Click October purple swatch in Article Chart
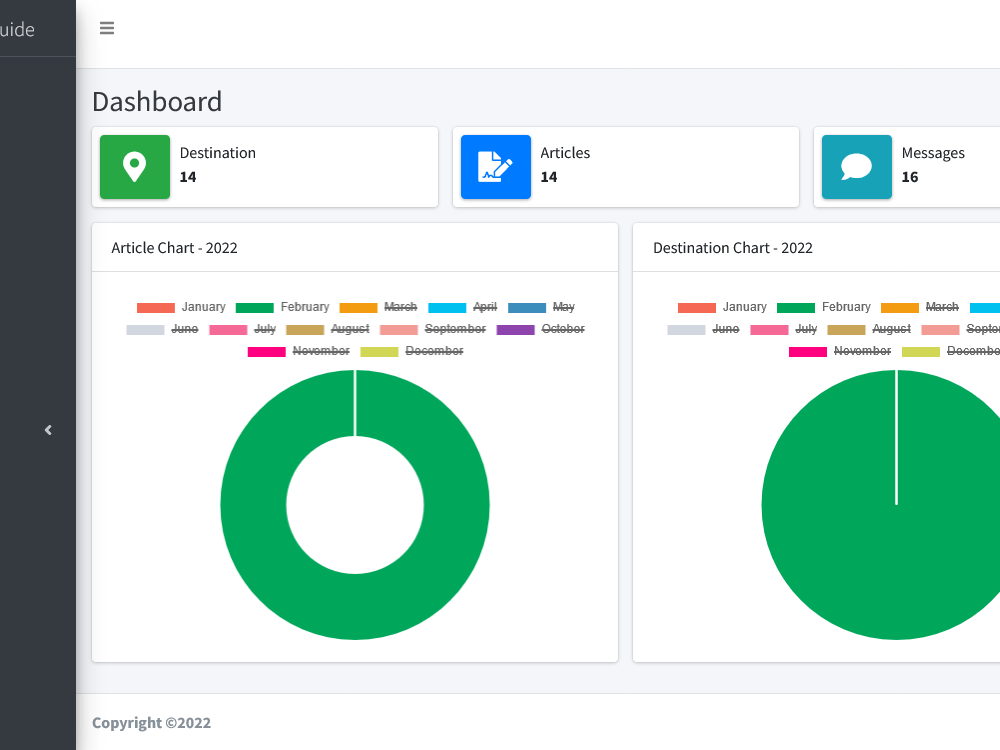The height and width of the screenshot is (750, 1000). 515,330
